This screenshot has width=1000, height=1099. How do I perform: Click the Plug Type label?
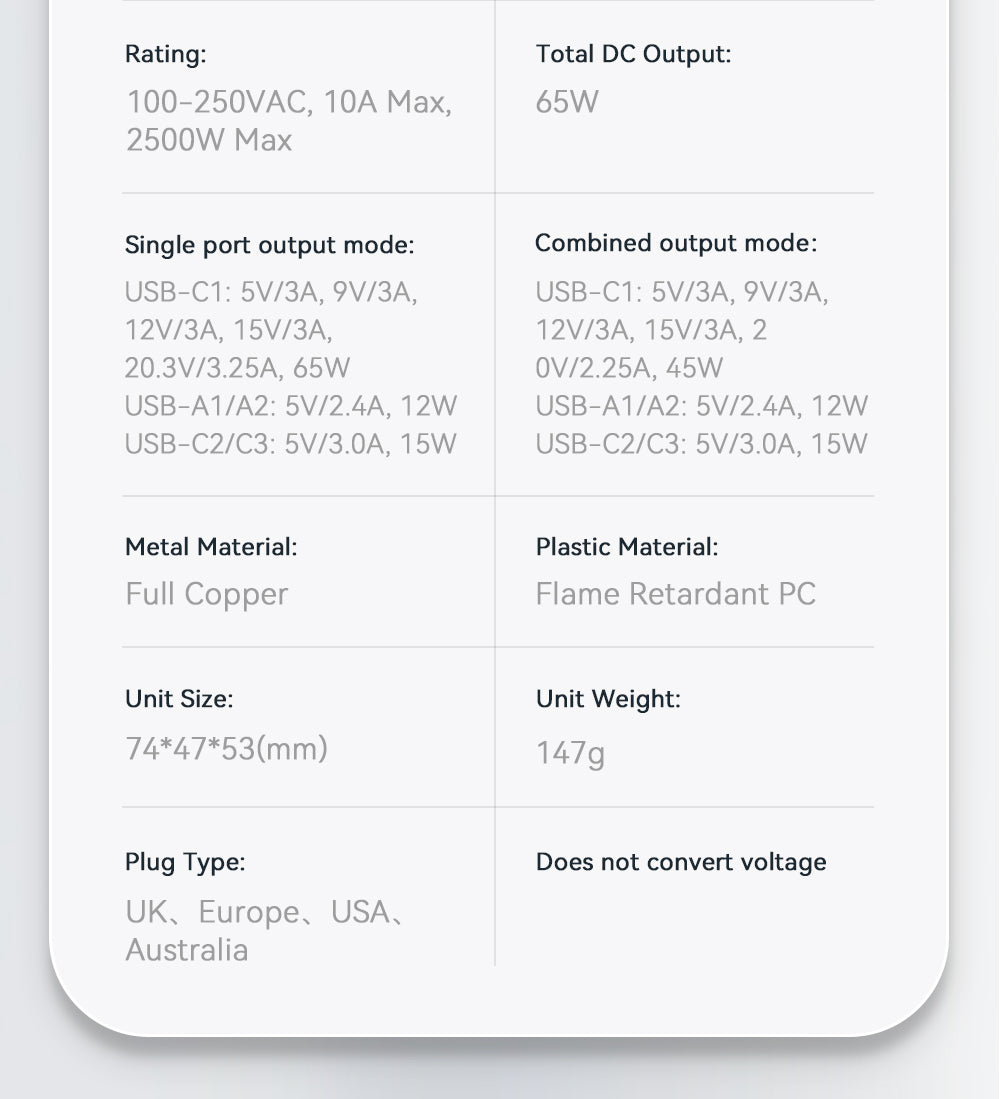tap(184, 862)
